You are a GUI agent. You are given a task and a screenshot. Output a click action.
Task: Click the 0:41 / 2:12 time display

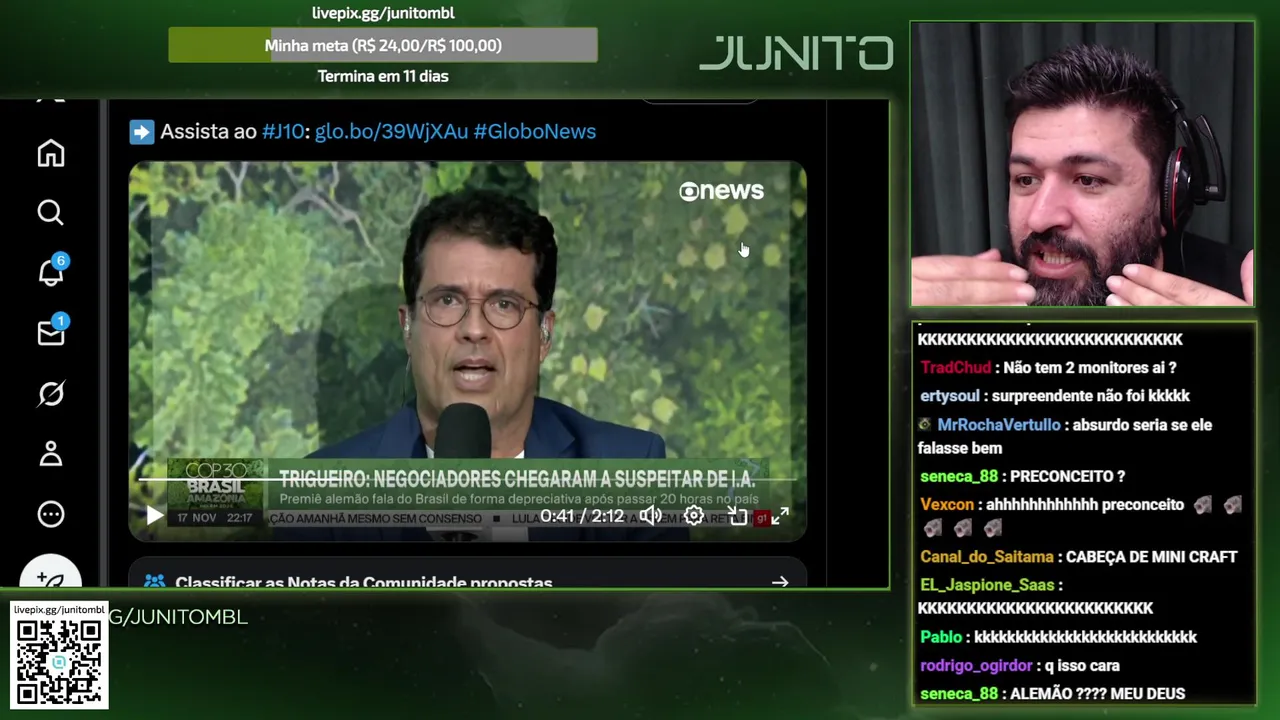[582, 516]
